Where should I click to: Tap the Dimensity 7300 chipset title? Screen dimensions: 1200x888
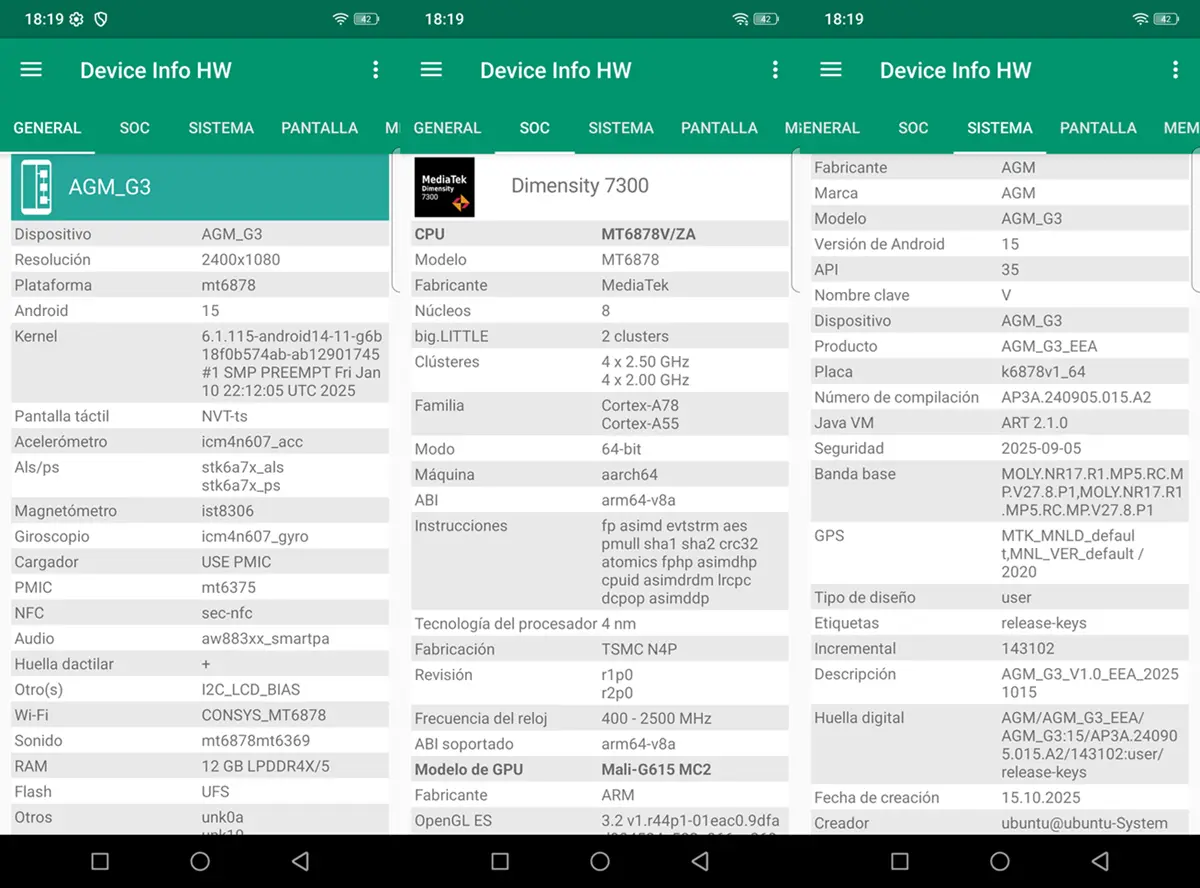coord(580,186)
